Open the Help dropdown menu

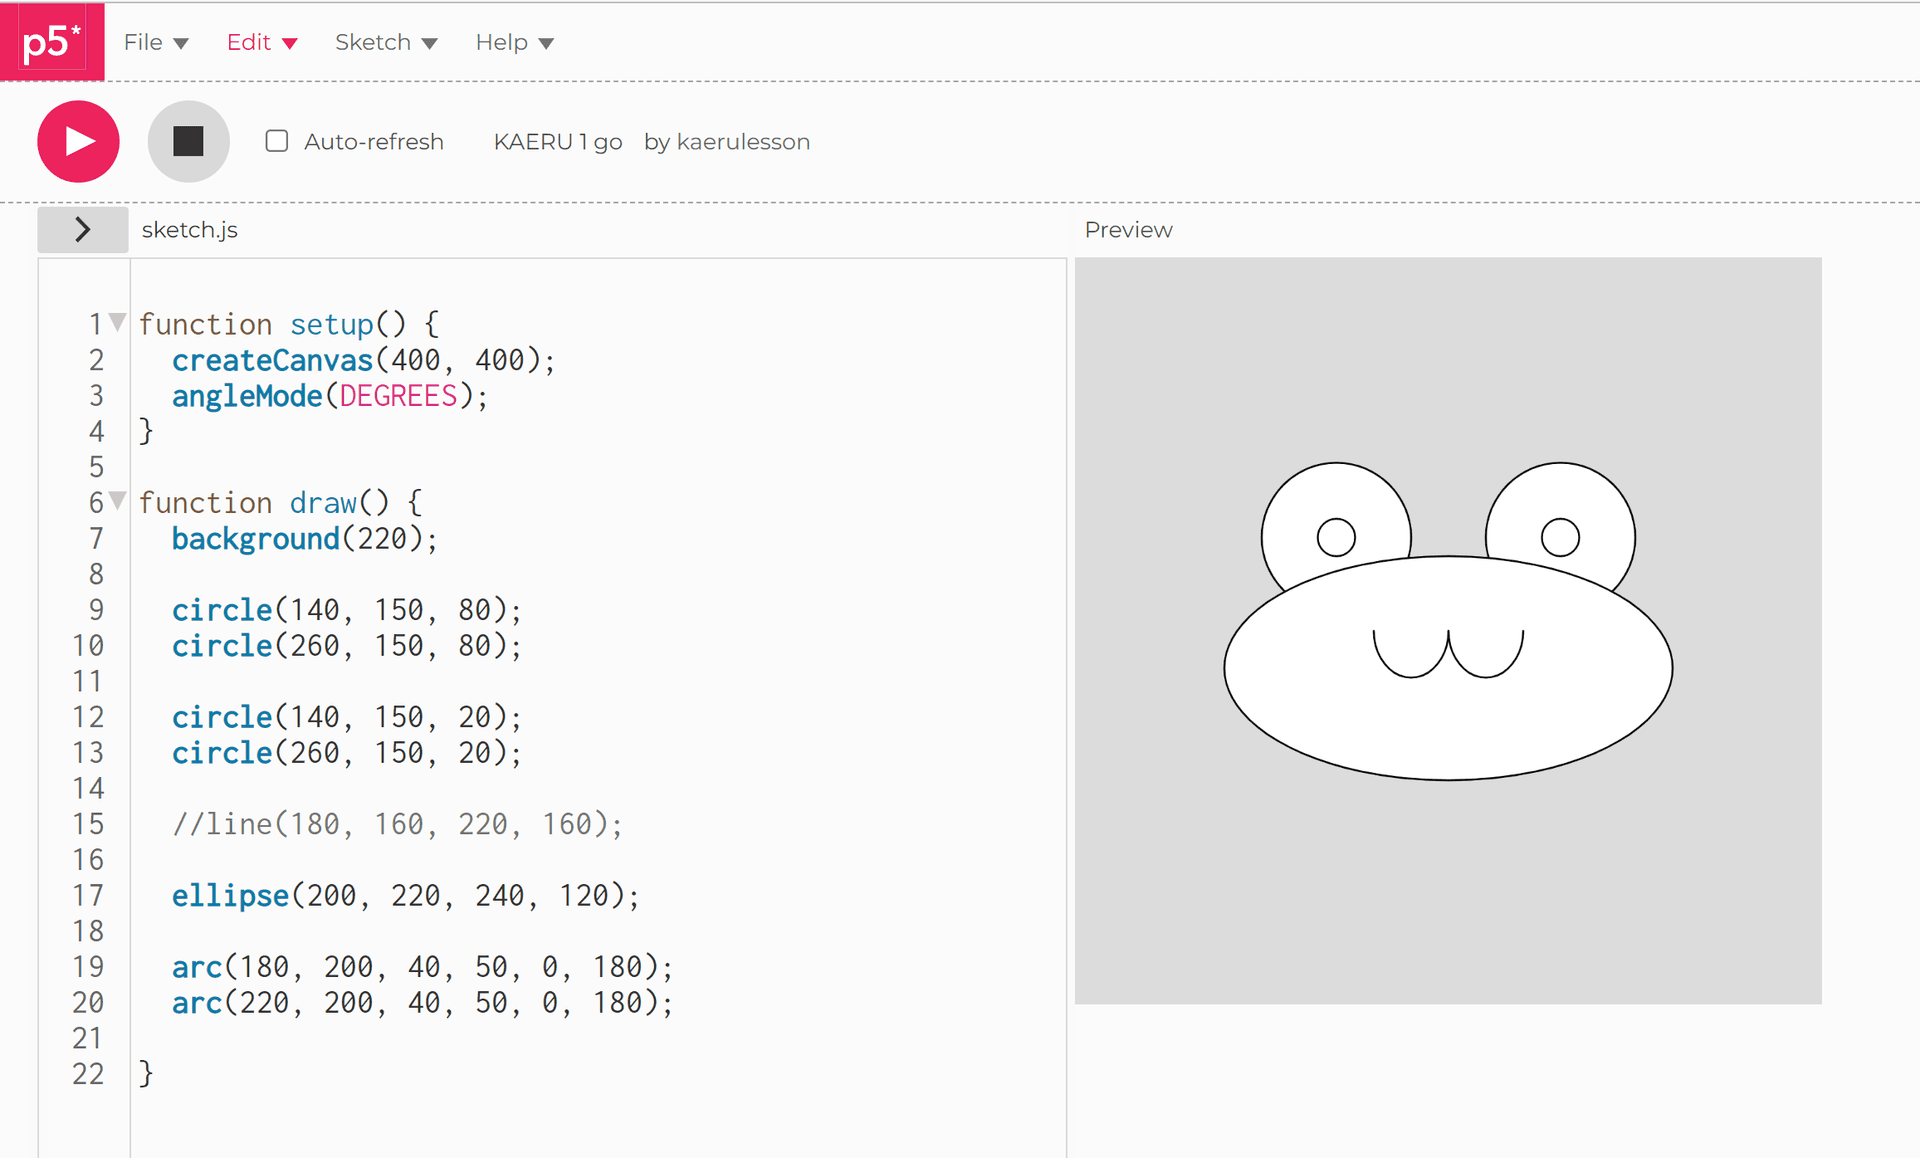[514, 42]
